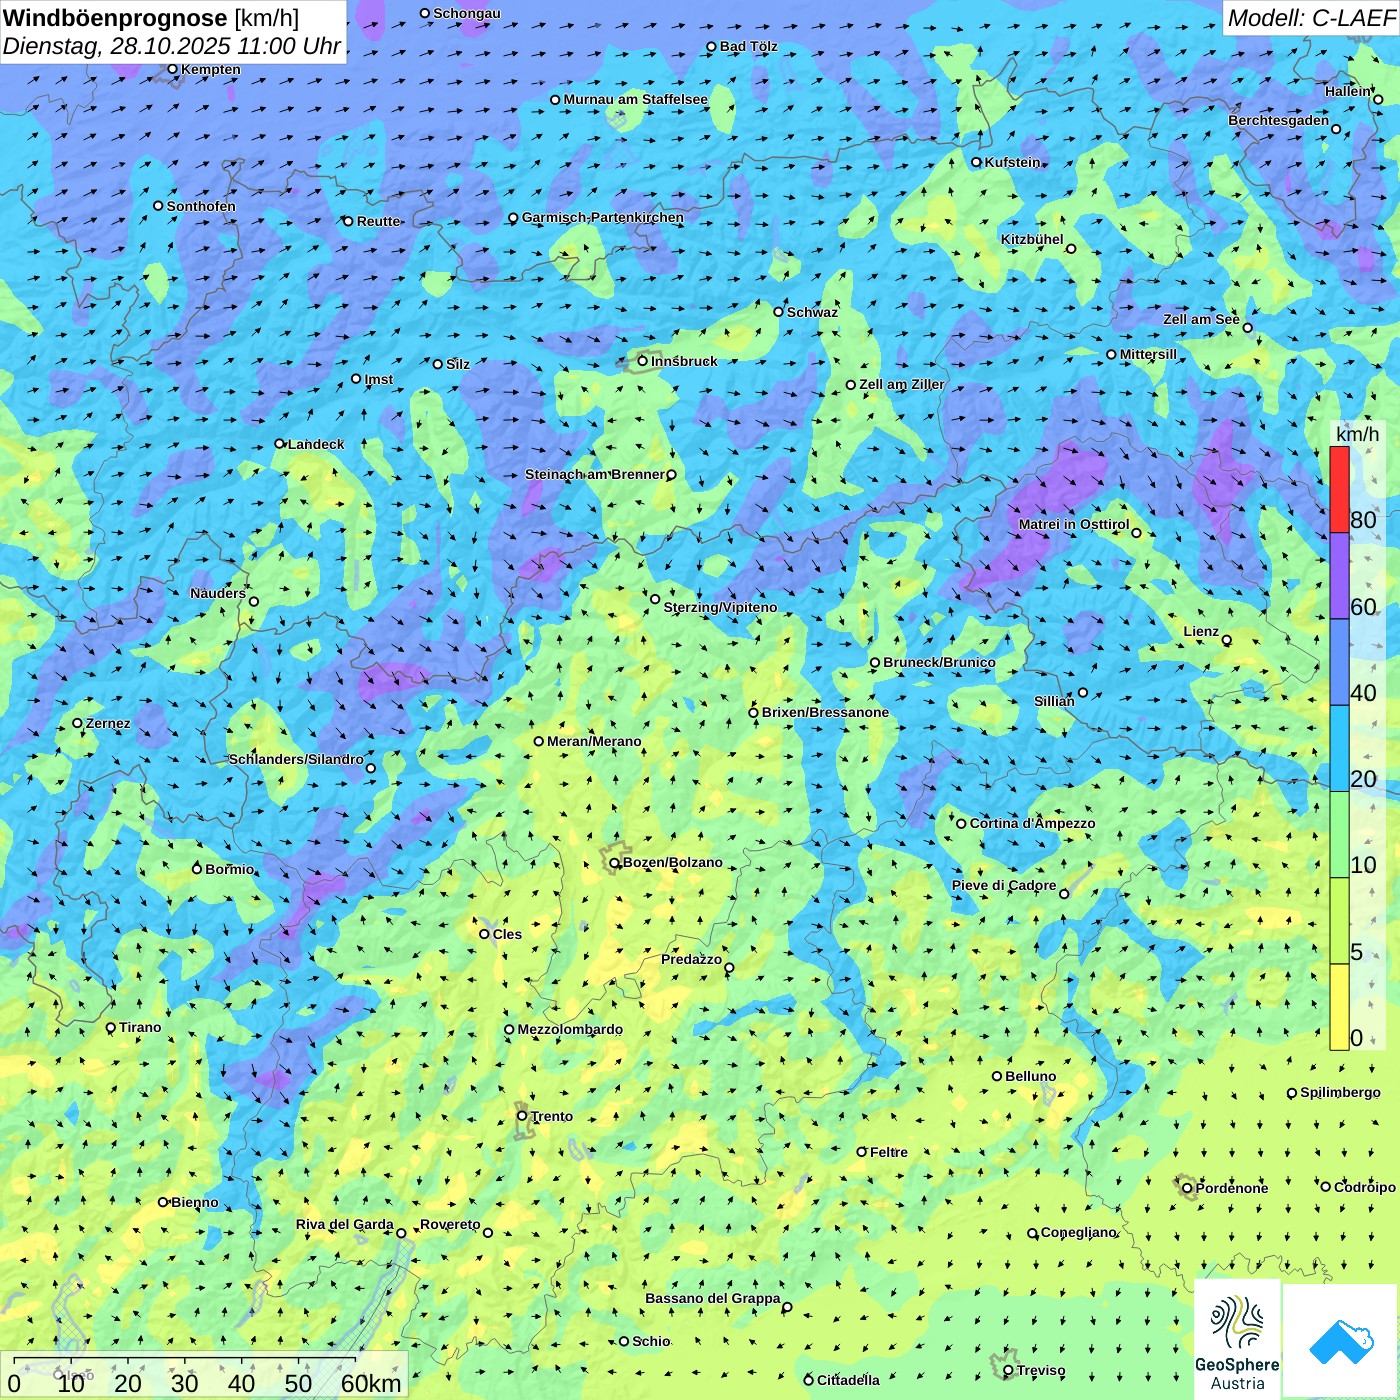This screenshot has width=1400, height=1400.
Task: Click the Modell: C-LAEF label
Action: (1311, 18)
